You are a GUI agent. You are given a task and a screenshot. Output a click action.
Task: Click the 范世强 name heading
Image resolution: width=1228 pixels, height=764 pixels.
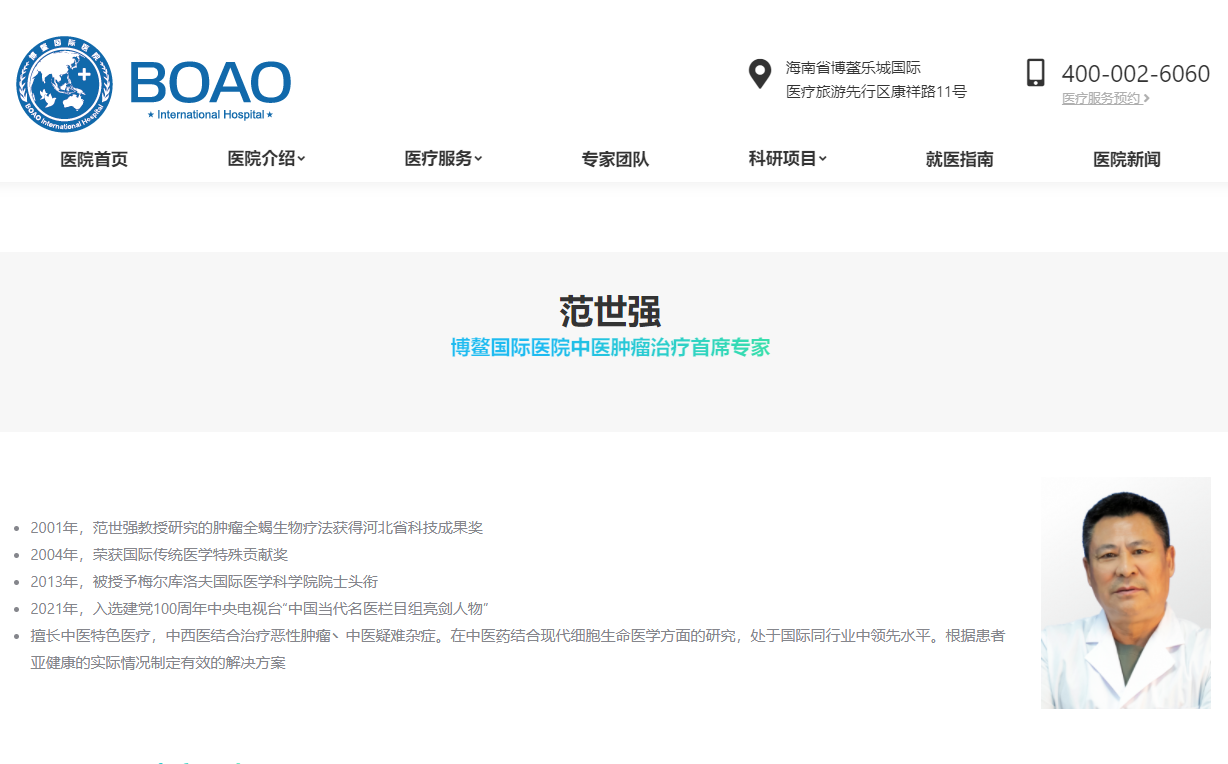point(610,311)
